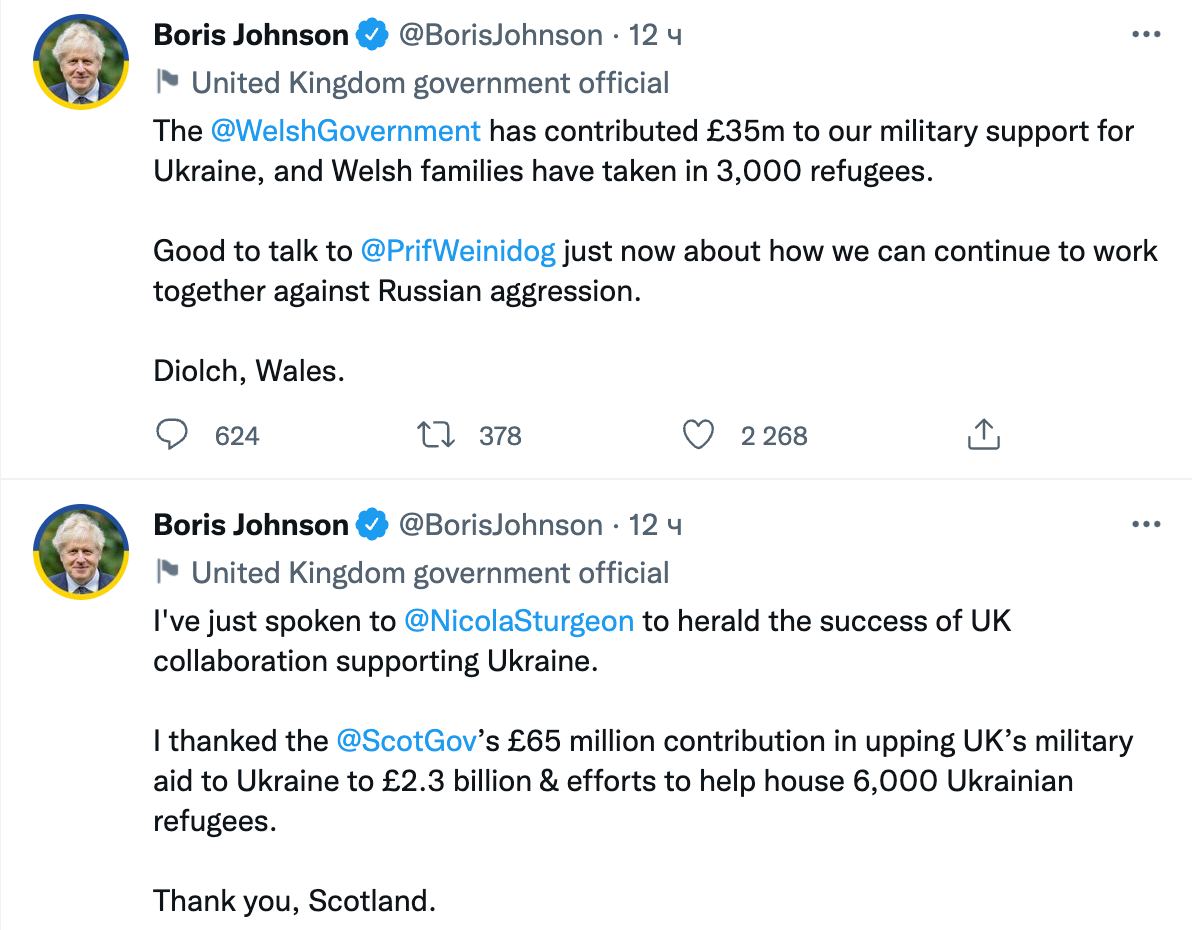
Task: Open the @WelshGovernment mention link
Action: (346, 131)
